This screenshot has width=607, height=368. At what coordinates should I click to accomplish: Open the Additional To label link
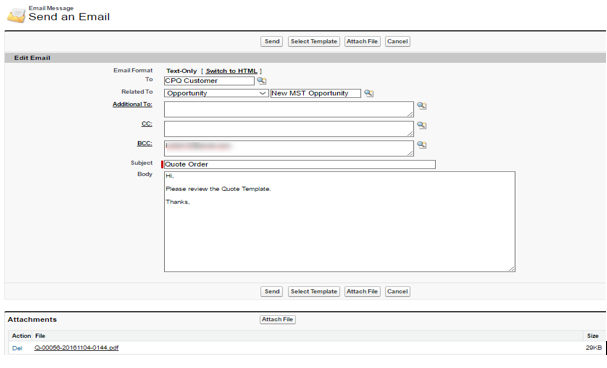pyautogui.click(x=132, y=104)
